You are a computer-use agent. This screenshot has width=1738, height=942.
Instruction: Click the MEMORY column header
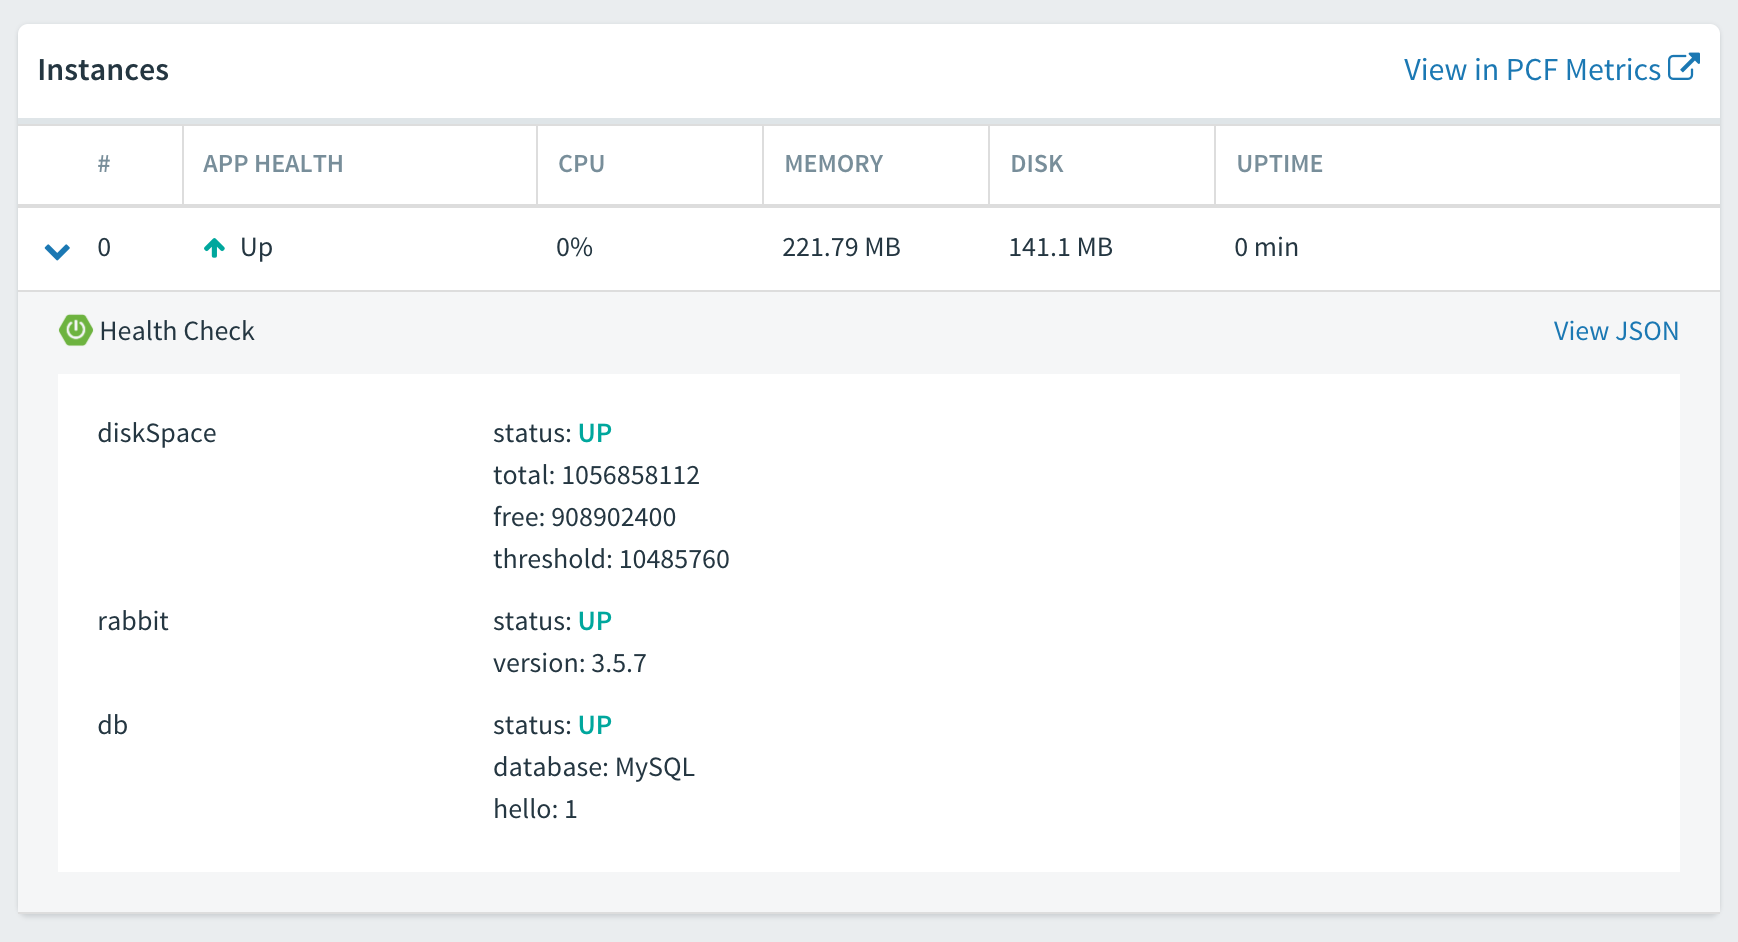(833, 164)
